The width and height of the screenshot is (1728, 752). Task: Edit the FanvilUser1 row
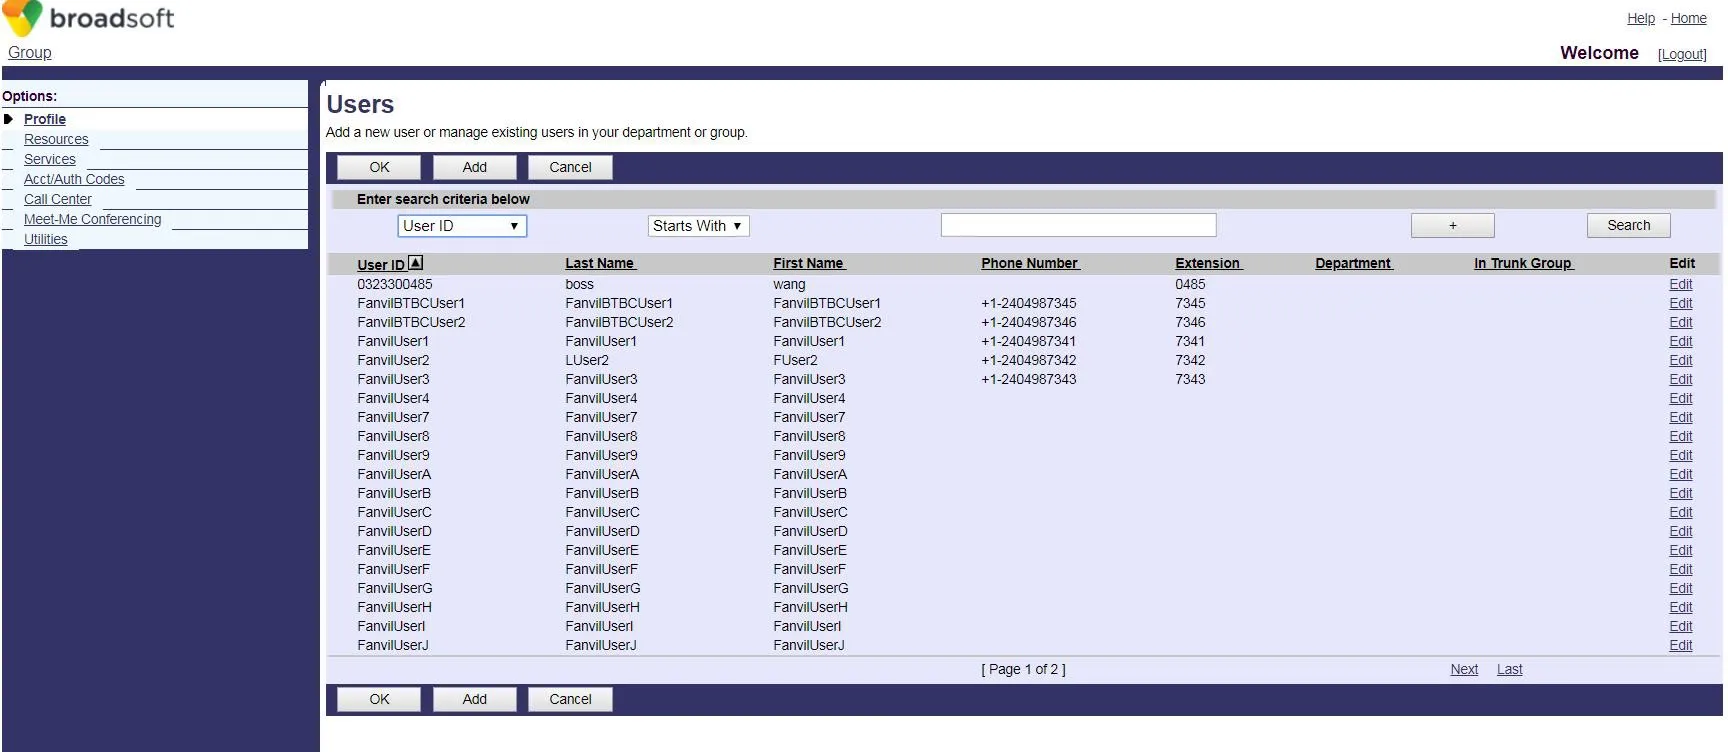(x=1680, y=341)
